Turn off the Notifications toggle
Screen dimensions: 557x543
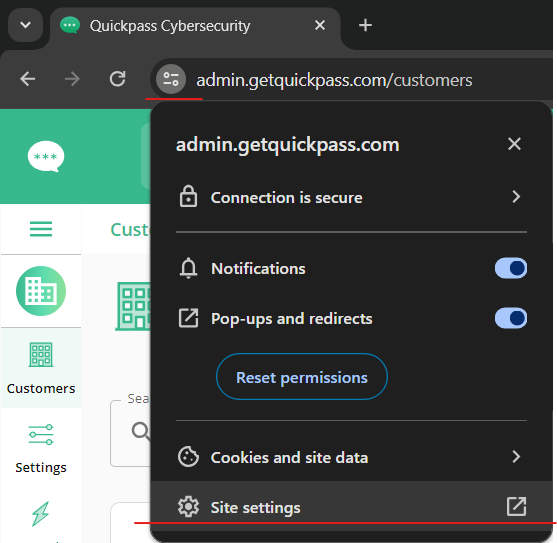(x=510, y=268)
